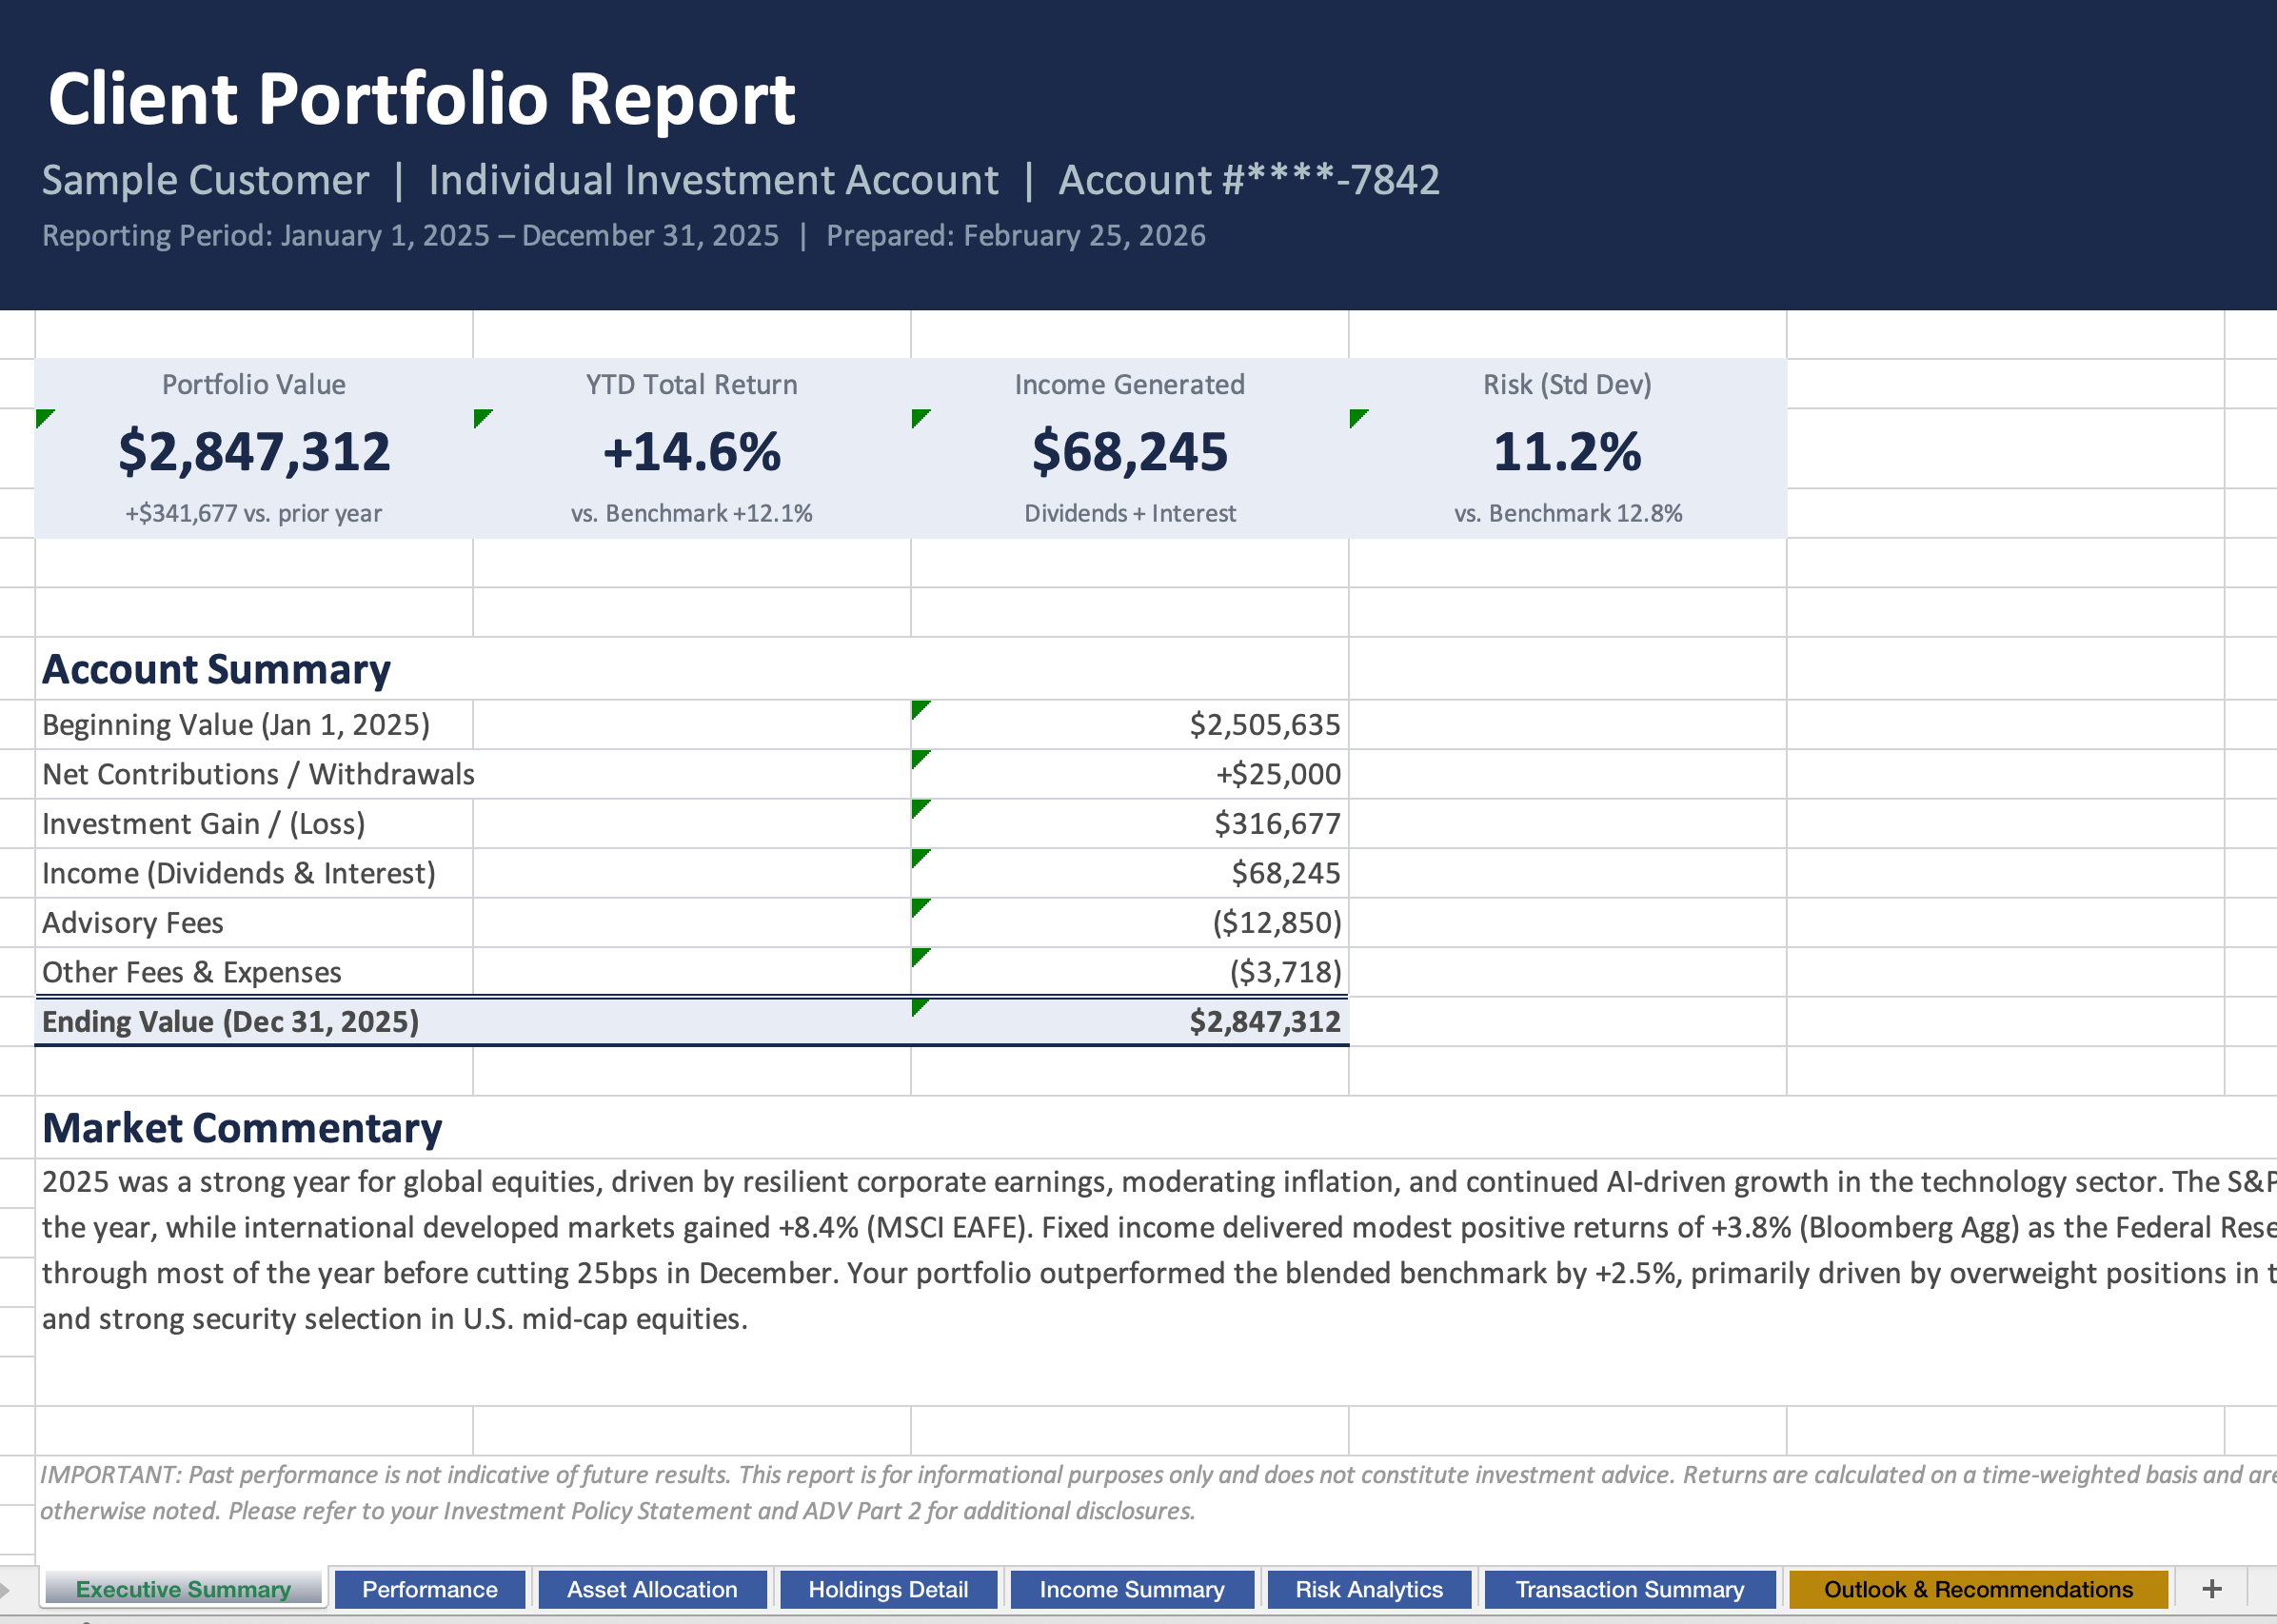Switch to the Performance sheet tab
This screenshot has width=2277, height=1624.
pyautogui.click(x=430, y=1589)
